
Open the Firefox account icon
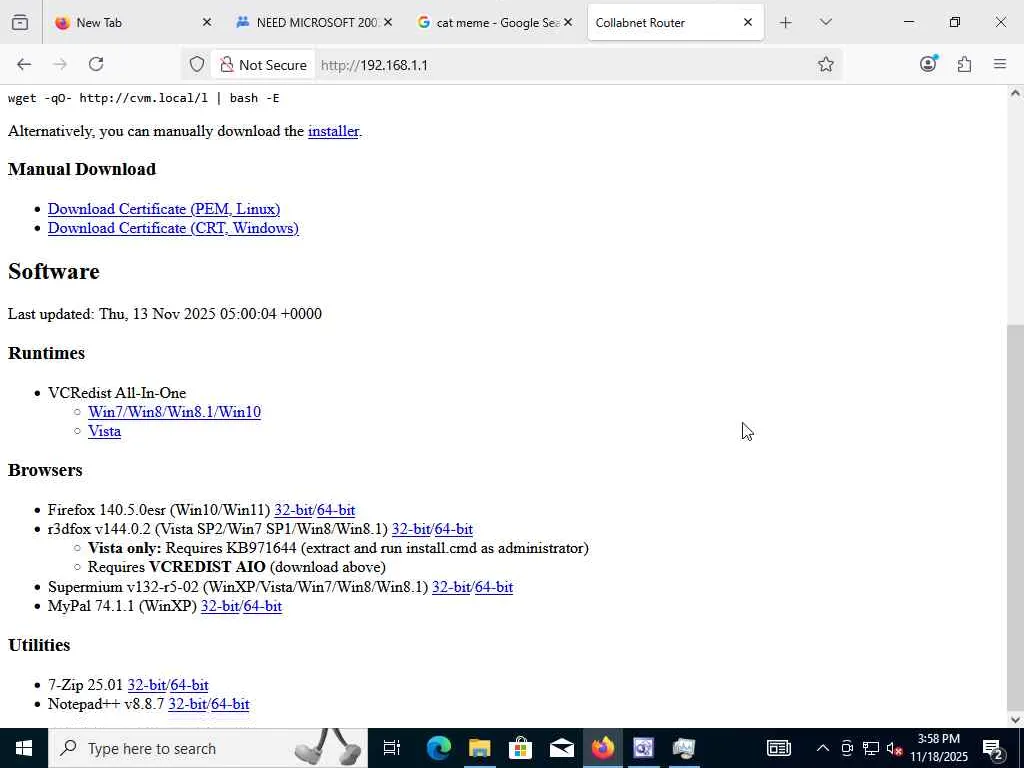[928, 63]
